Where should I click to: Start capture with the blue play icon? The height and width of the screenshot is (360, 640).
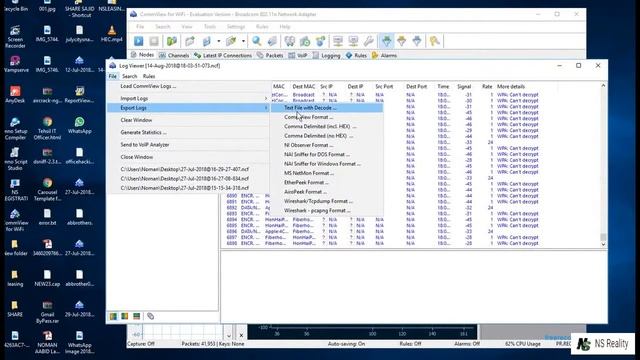tap(138, 41)
